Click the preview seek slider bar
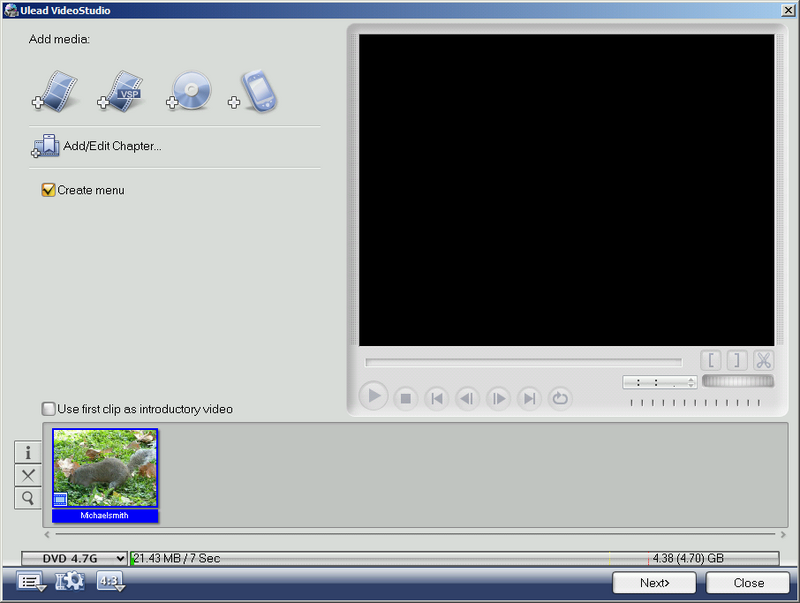This screenshot has height=603, width=800. (523, 362)
